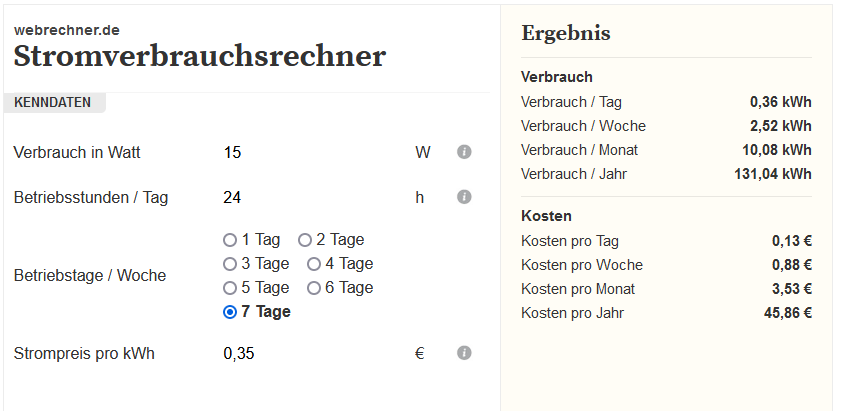Choose 3 Tage operating days
Screen dimensions: 841x411
pyautogui.click(x=230, y=264)
